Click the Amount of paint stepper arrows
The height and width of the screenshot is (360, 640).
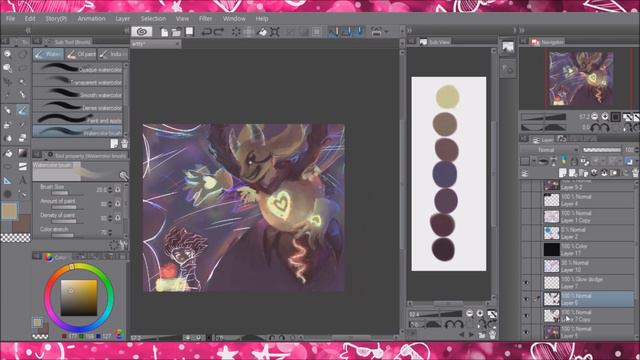pos(110,204)
